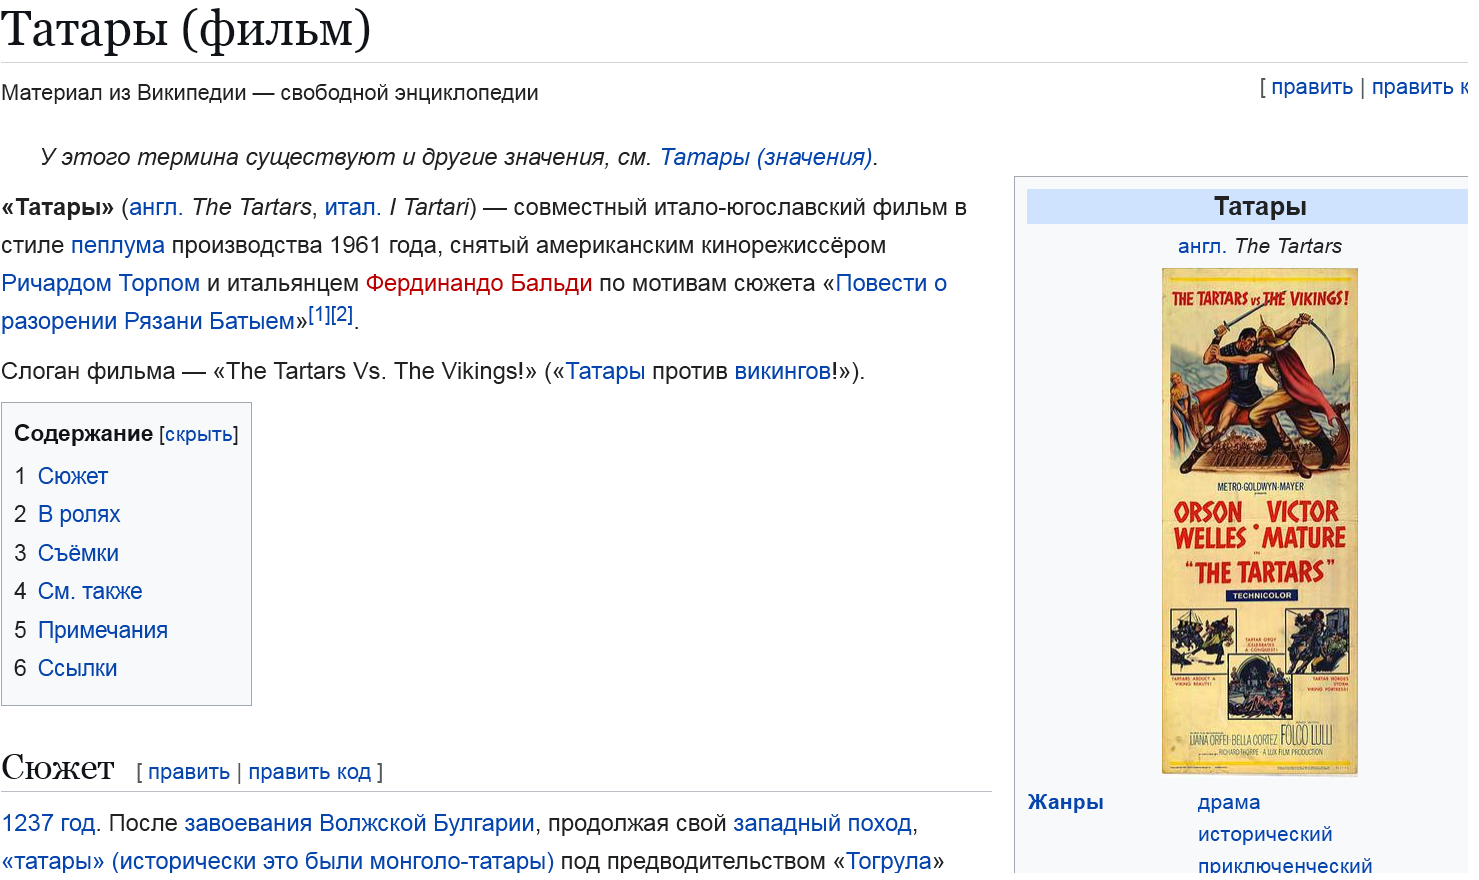Click править next to the Сюжет heading
The height and width of the screenshot is (880, 1479).
189,772
